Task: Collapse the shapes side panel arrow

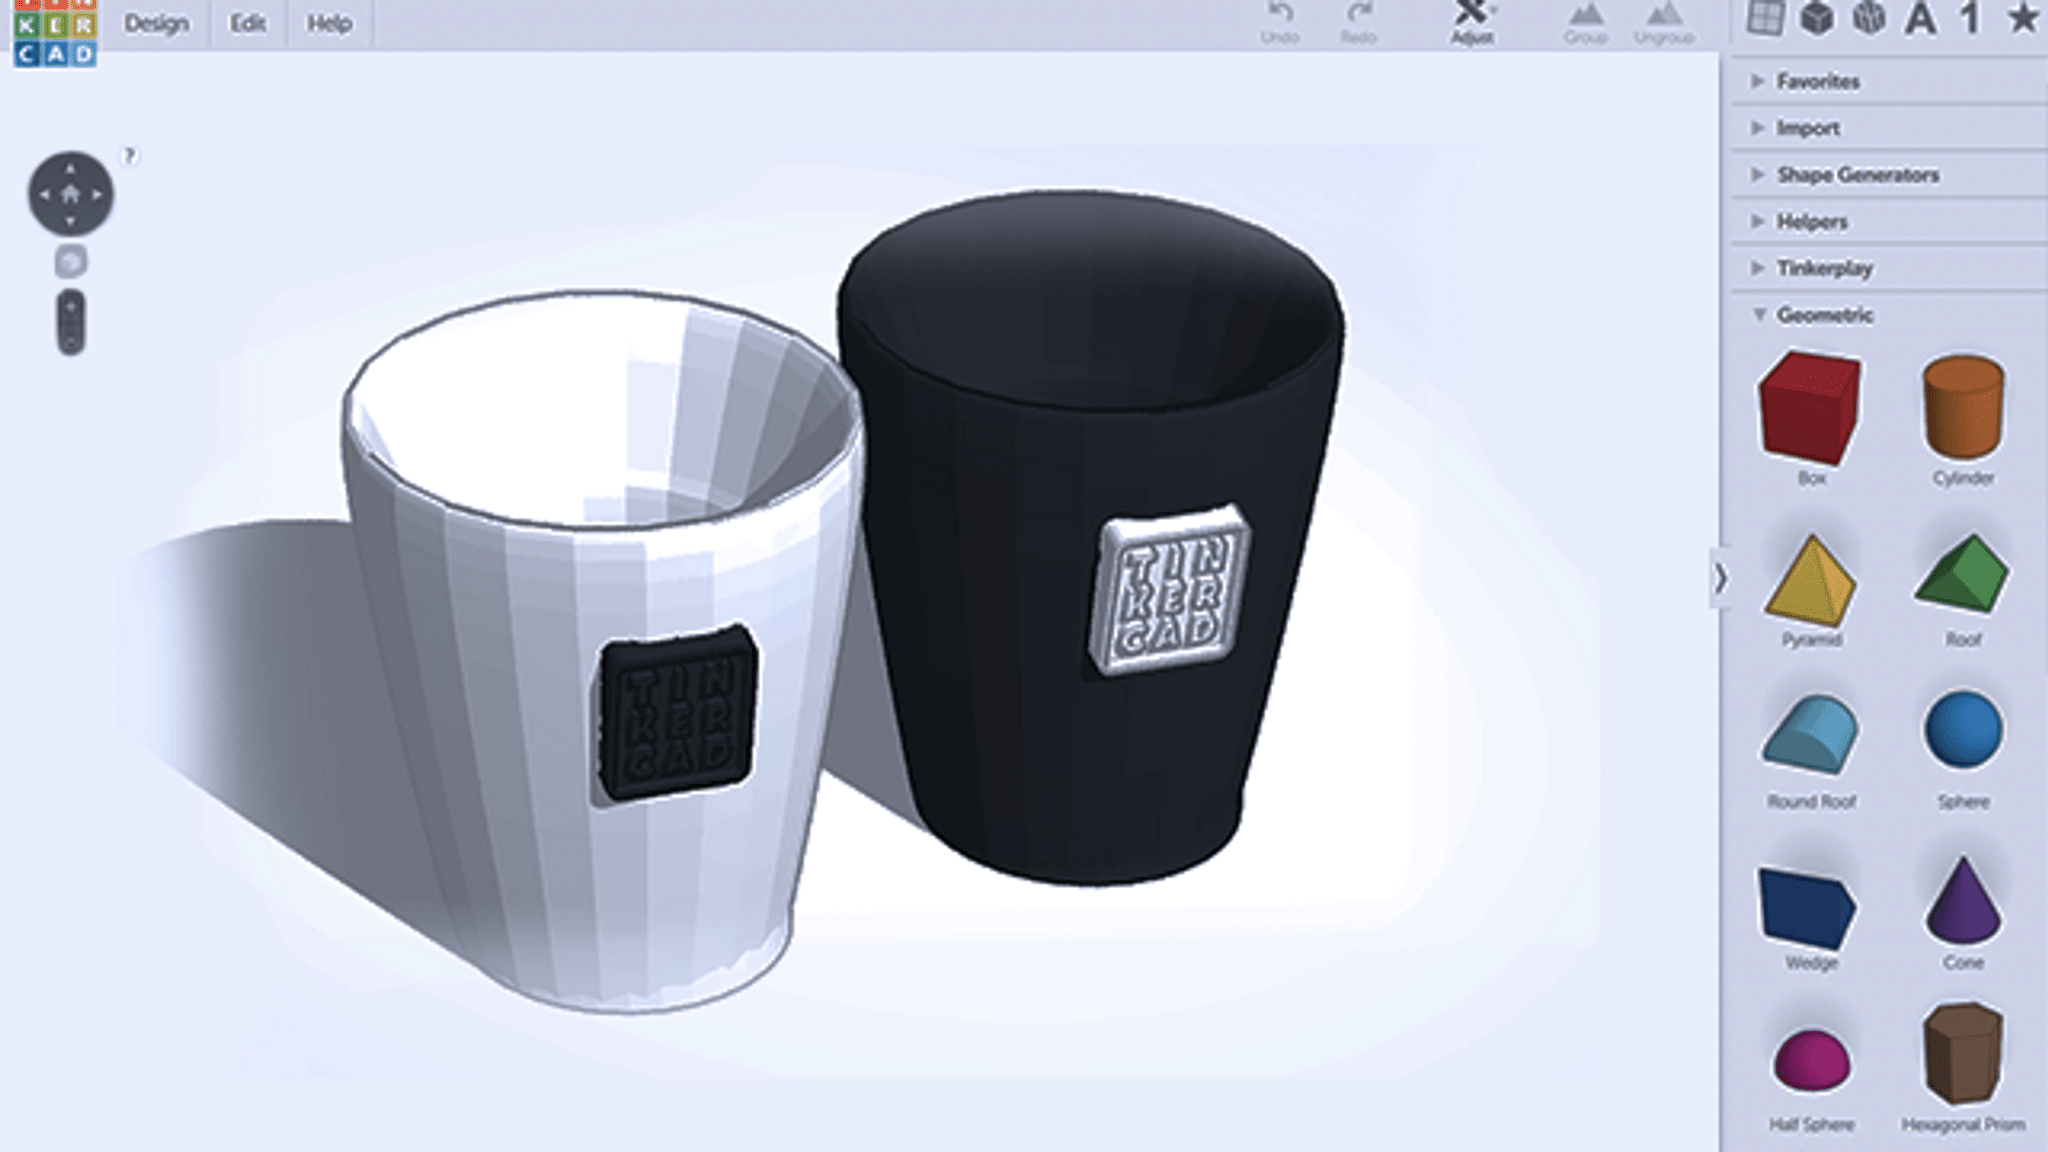Action: tap(1720, 578)
